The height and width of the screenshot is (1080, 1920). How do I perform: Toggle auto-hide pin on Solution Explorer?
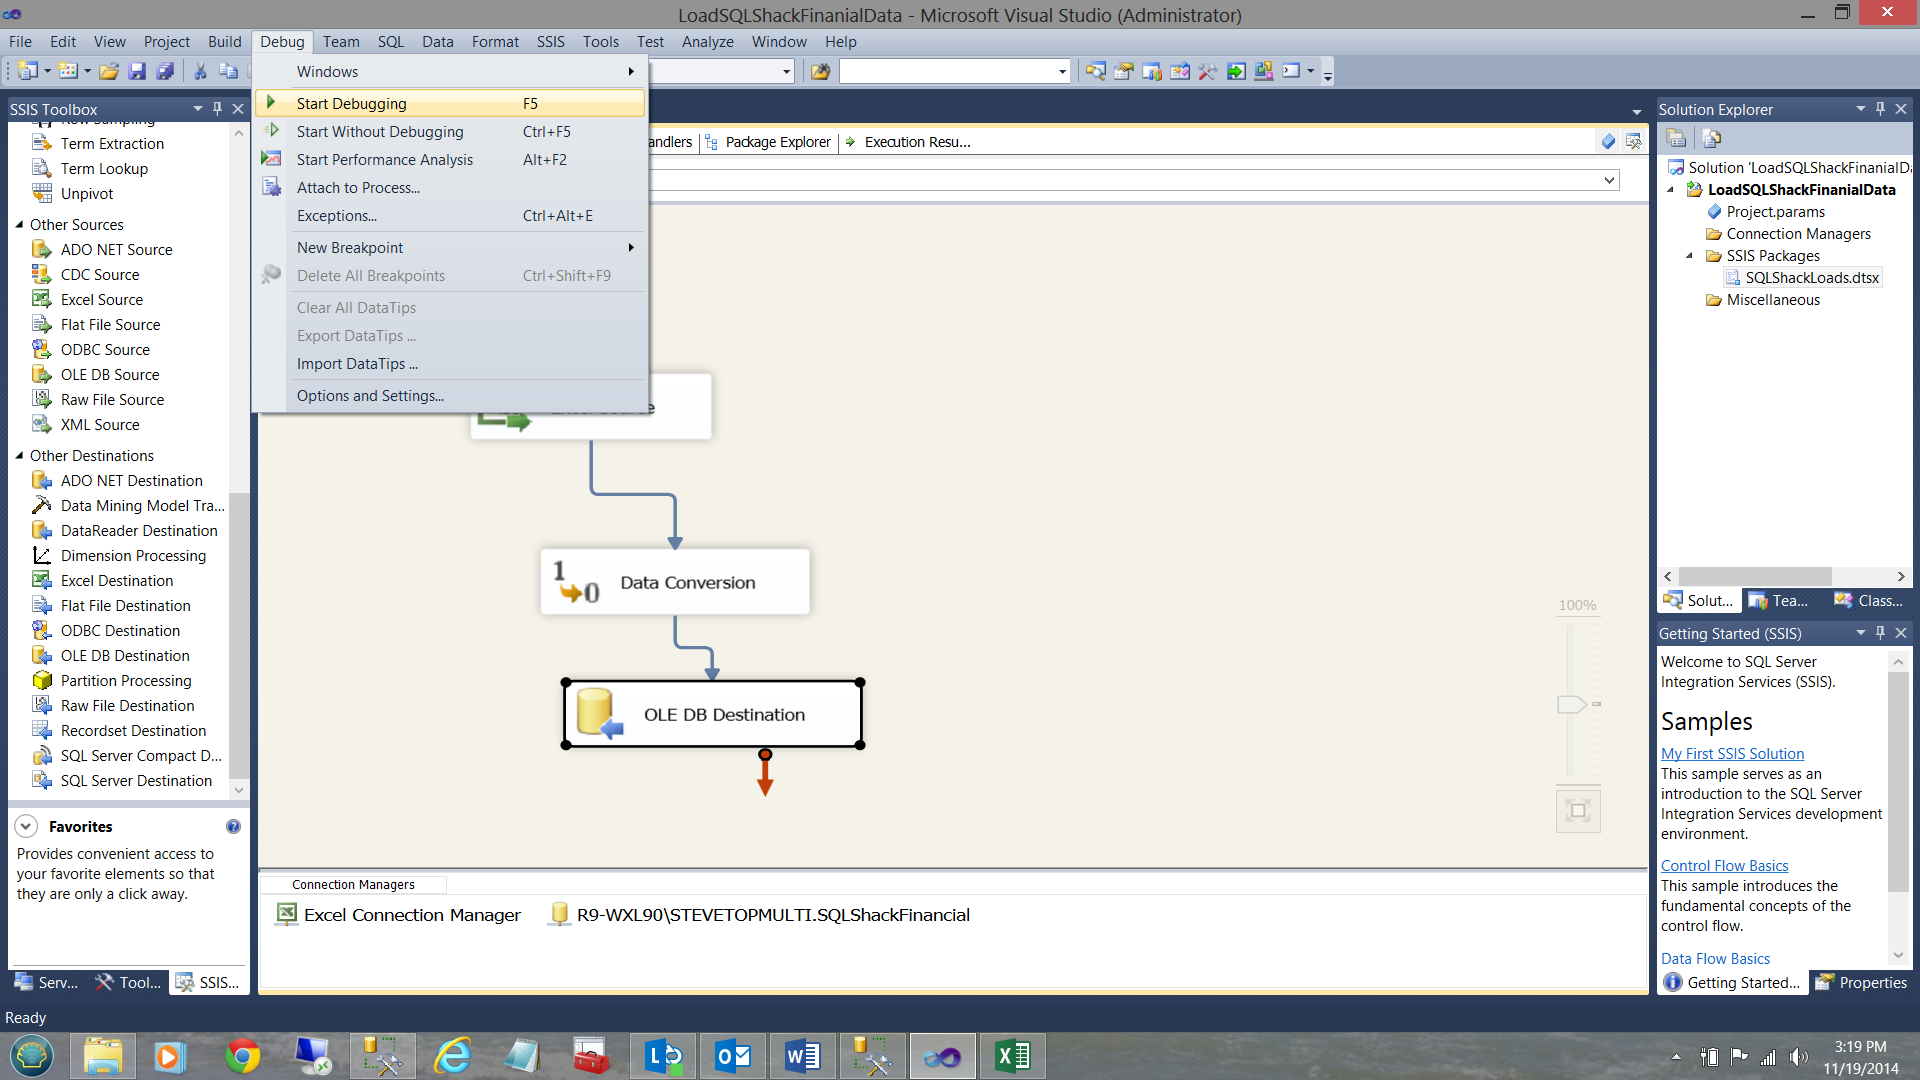click(1880, 109)
